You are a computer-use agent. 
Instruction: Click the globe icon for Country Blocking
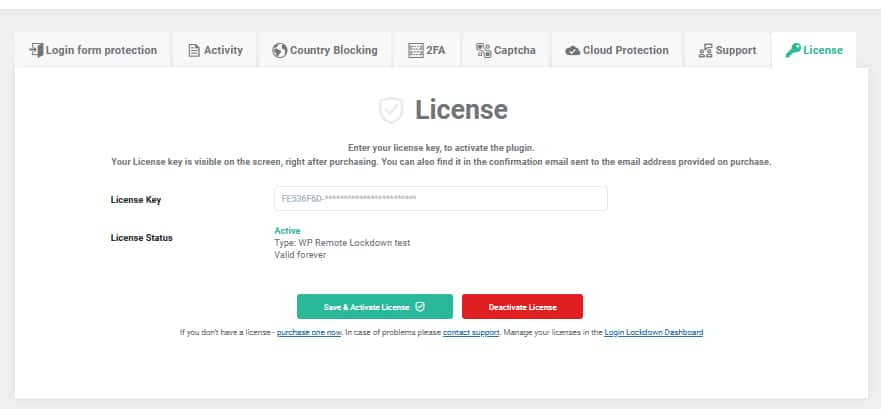point(279,51)
